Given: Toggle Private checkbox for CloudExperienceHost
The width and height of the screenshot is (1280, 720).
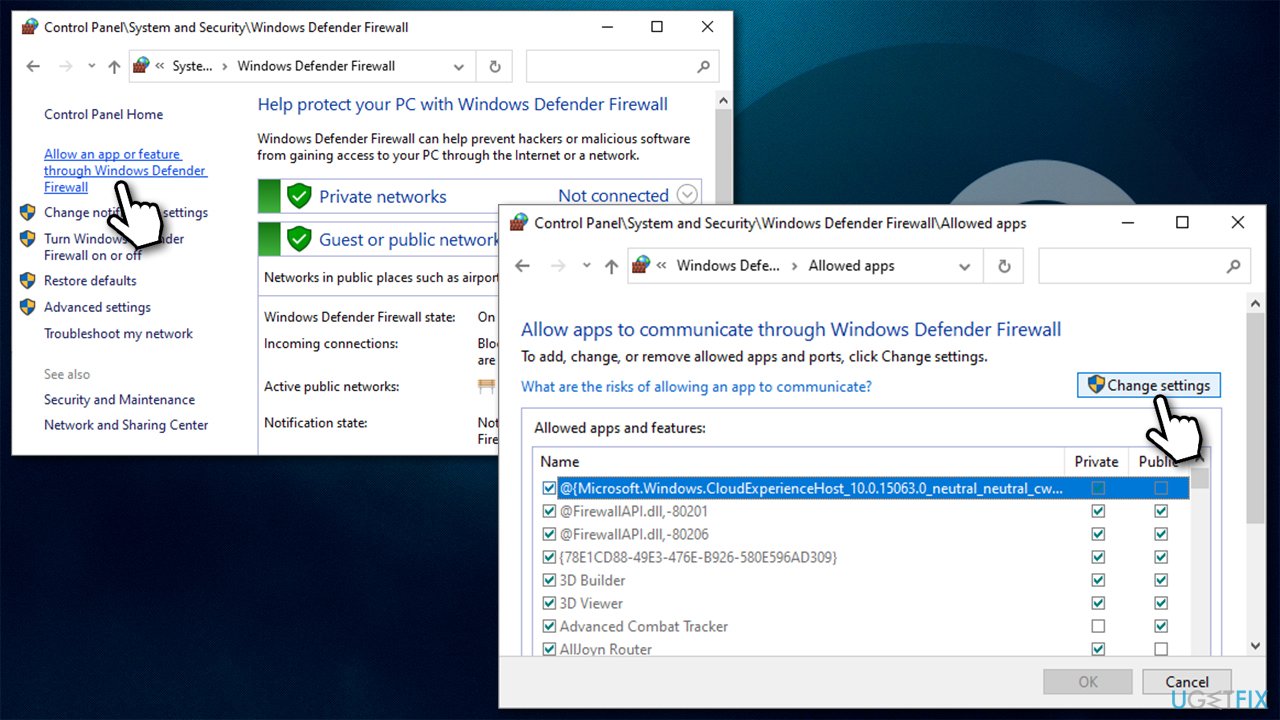Looking at the screenshot, I should pyautogui.click(x=1099, y=488).
